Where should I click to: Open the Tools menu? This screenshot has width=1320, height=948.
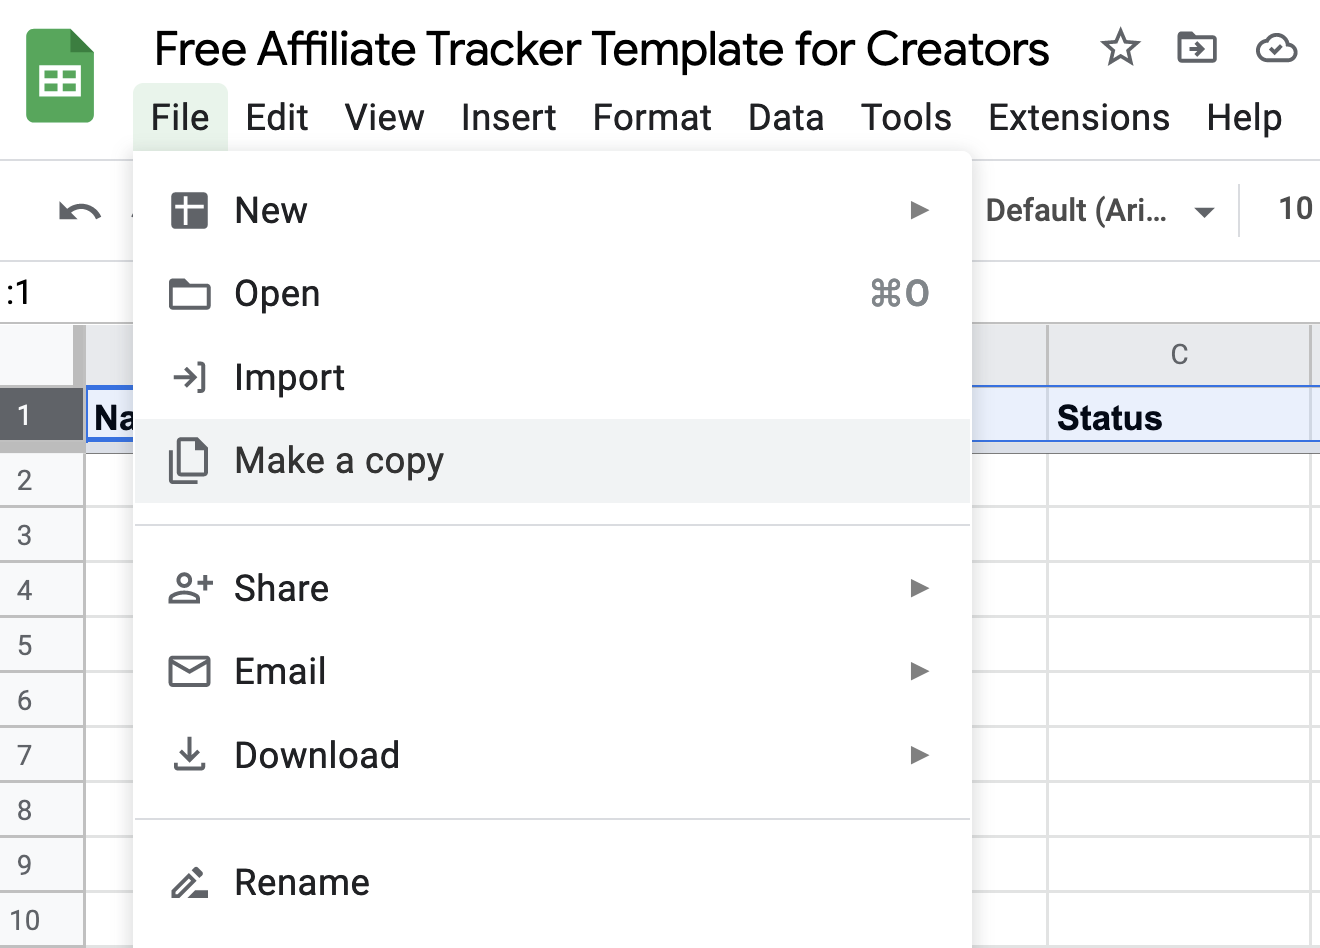click(x=905, y=117)
